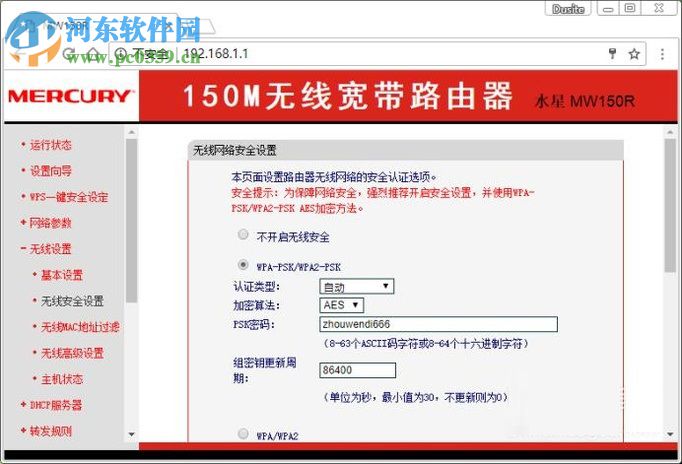Viewport: 682px width, 464px height.
Task: Open 设置向导 in sidebar
Action: pos(50,171)
